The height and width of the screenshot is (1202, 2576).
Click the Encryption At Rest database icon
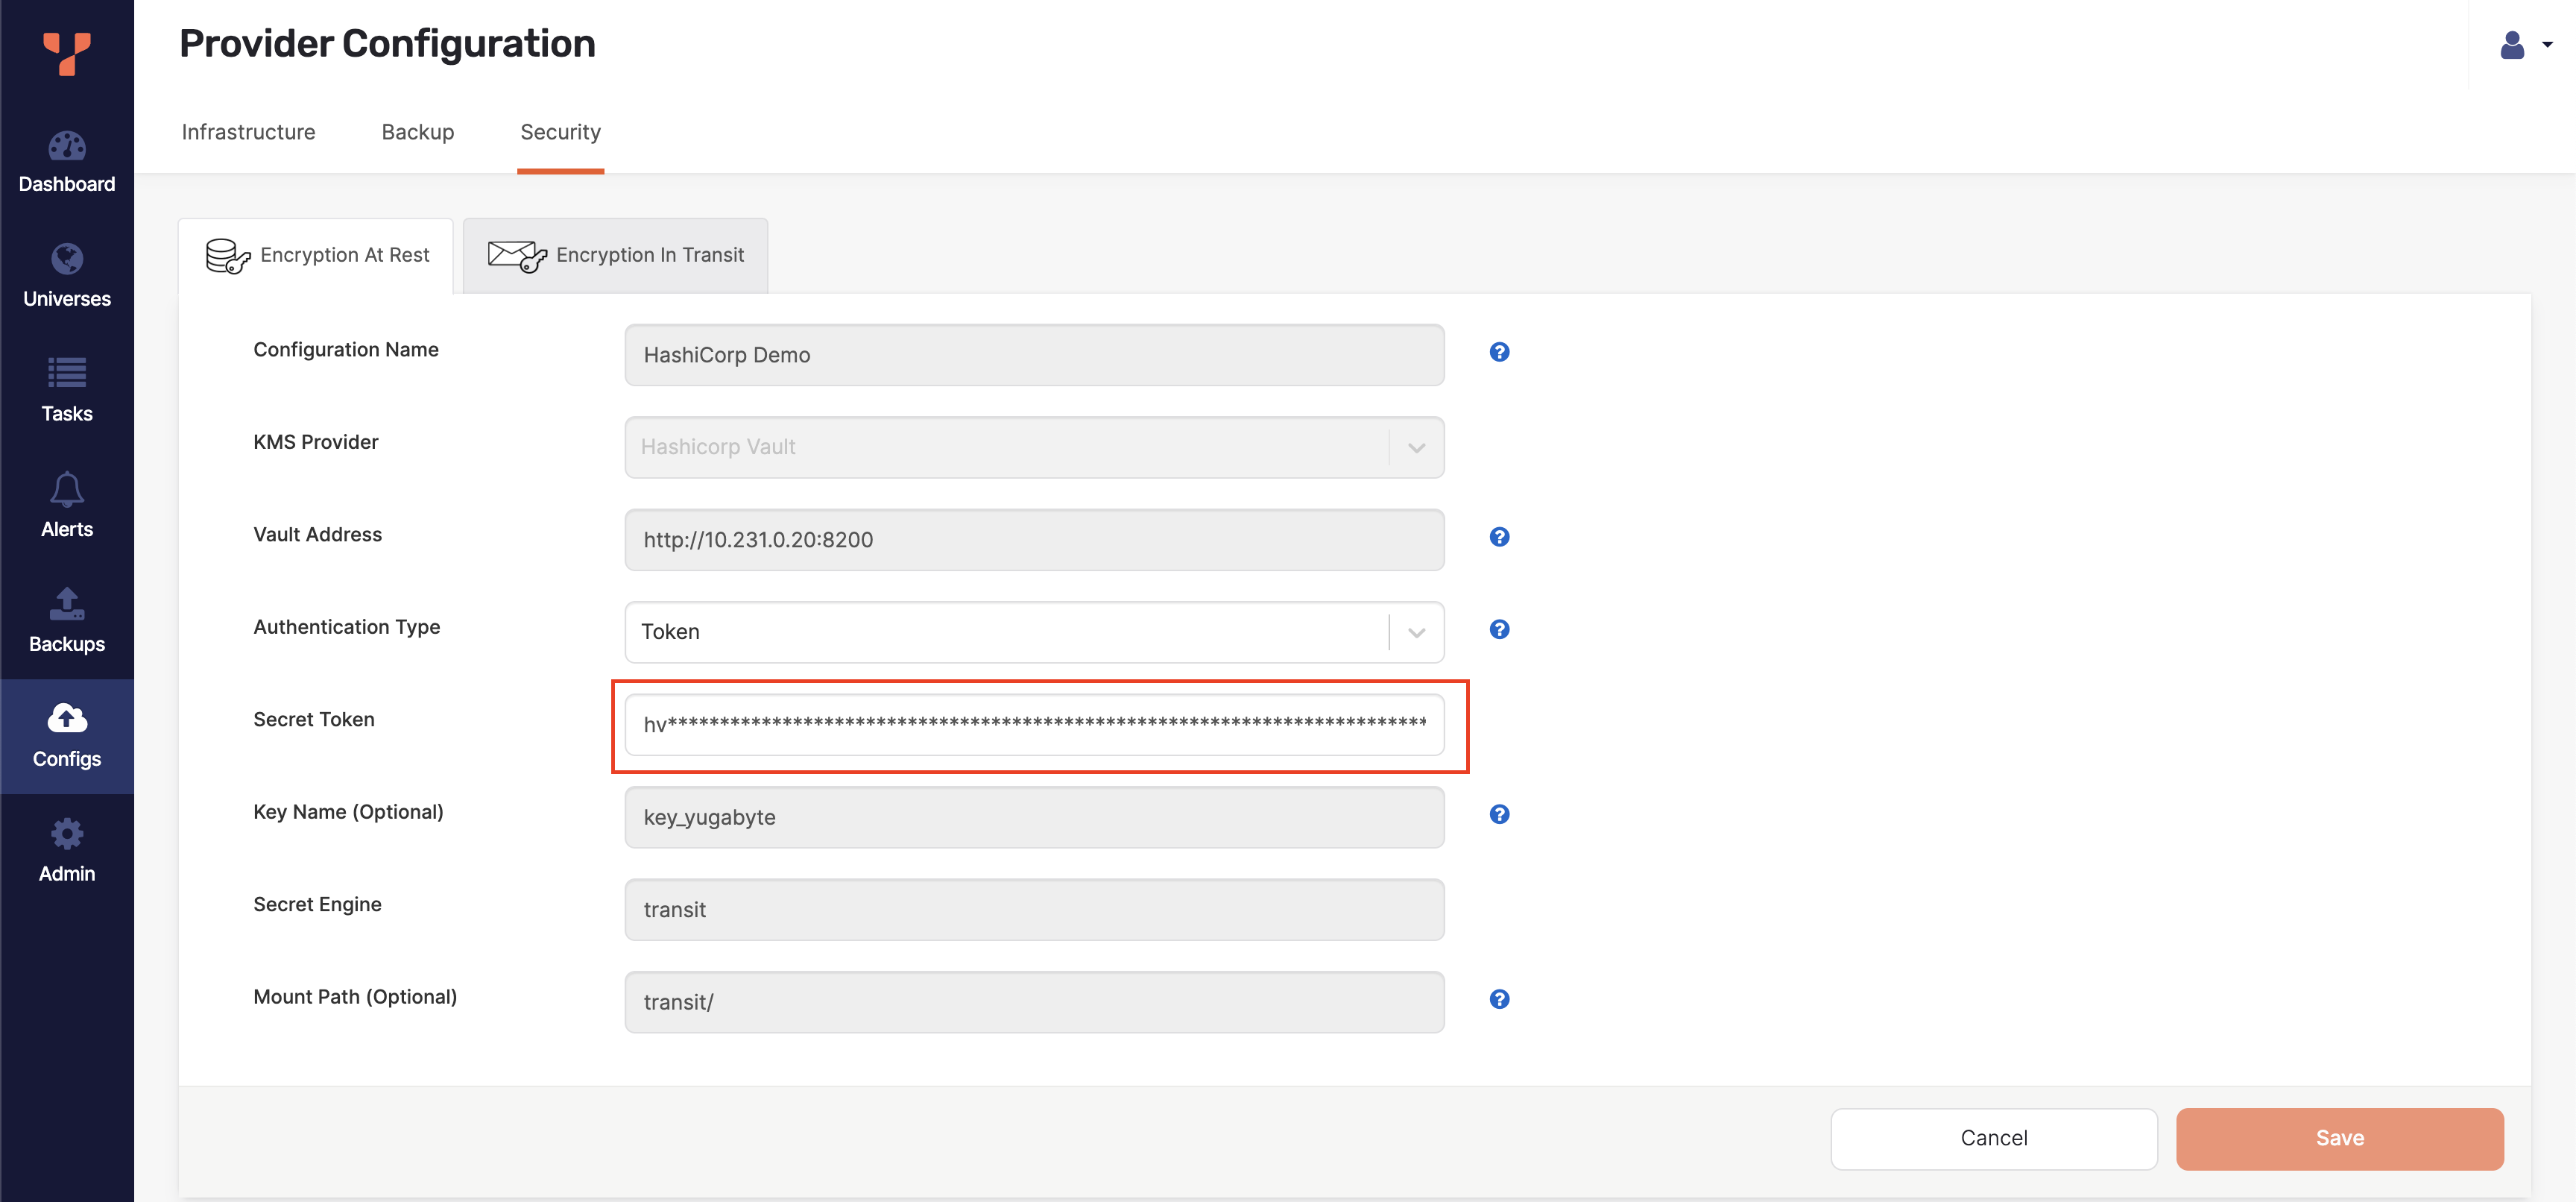[x=227, y=256]
